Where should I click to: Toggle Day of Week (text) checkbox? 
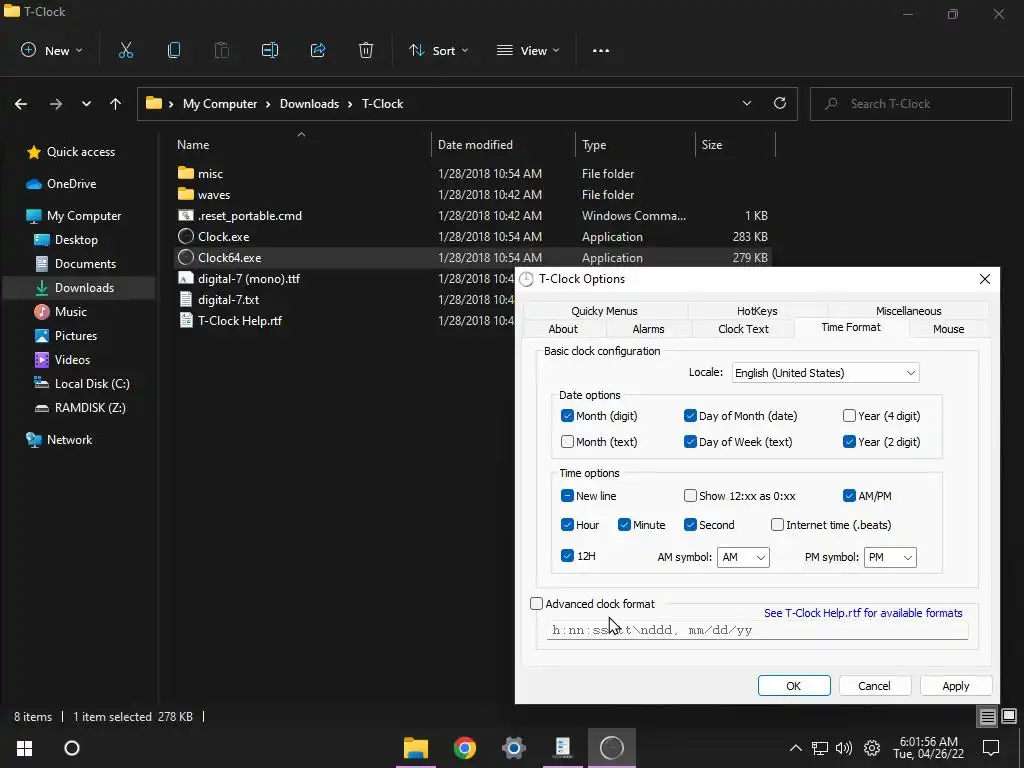click(x=690, y=442)
